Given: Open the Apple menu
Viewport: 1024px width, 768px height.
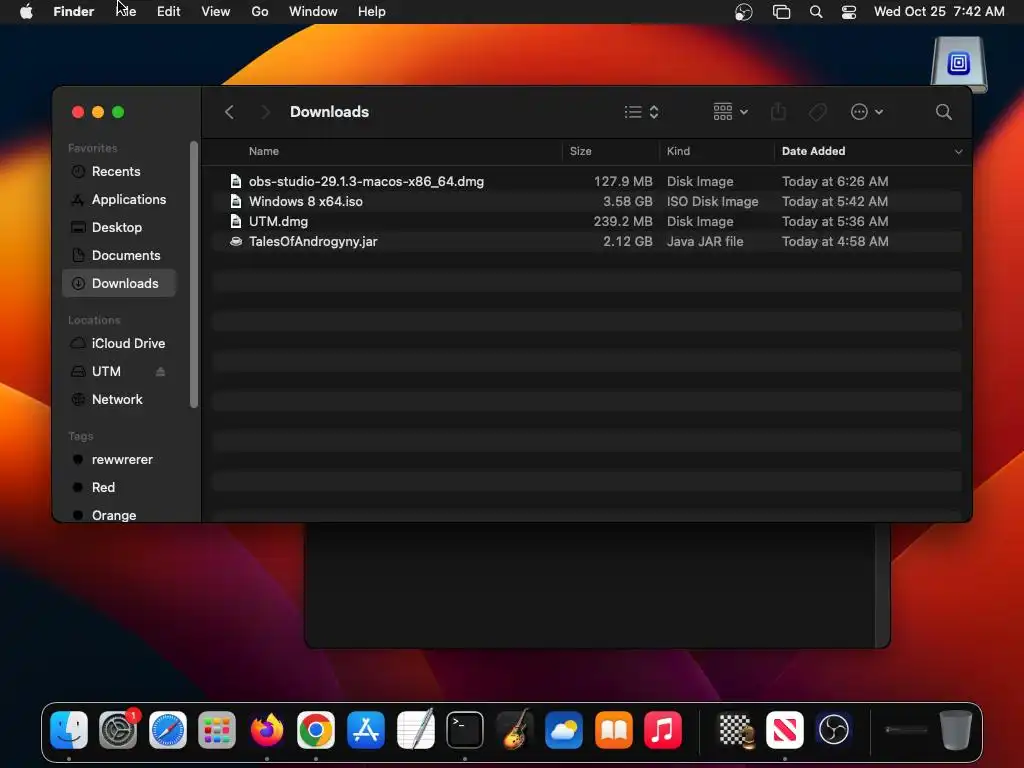Looking at the screenshot, I should click(x=26, y=12).
